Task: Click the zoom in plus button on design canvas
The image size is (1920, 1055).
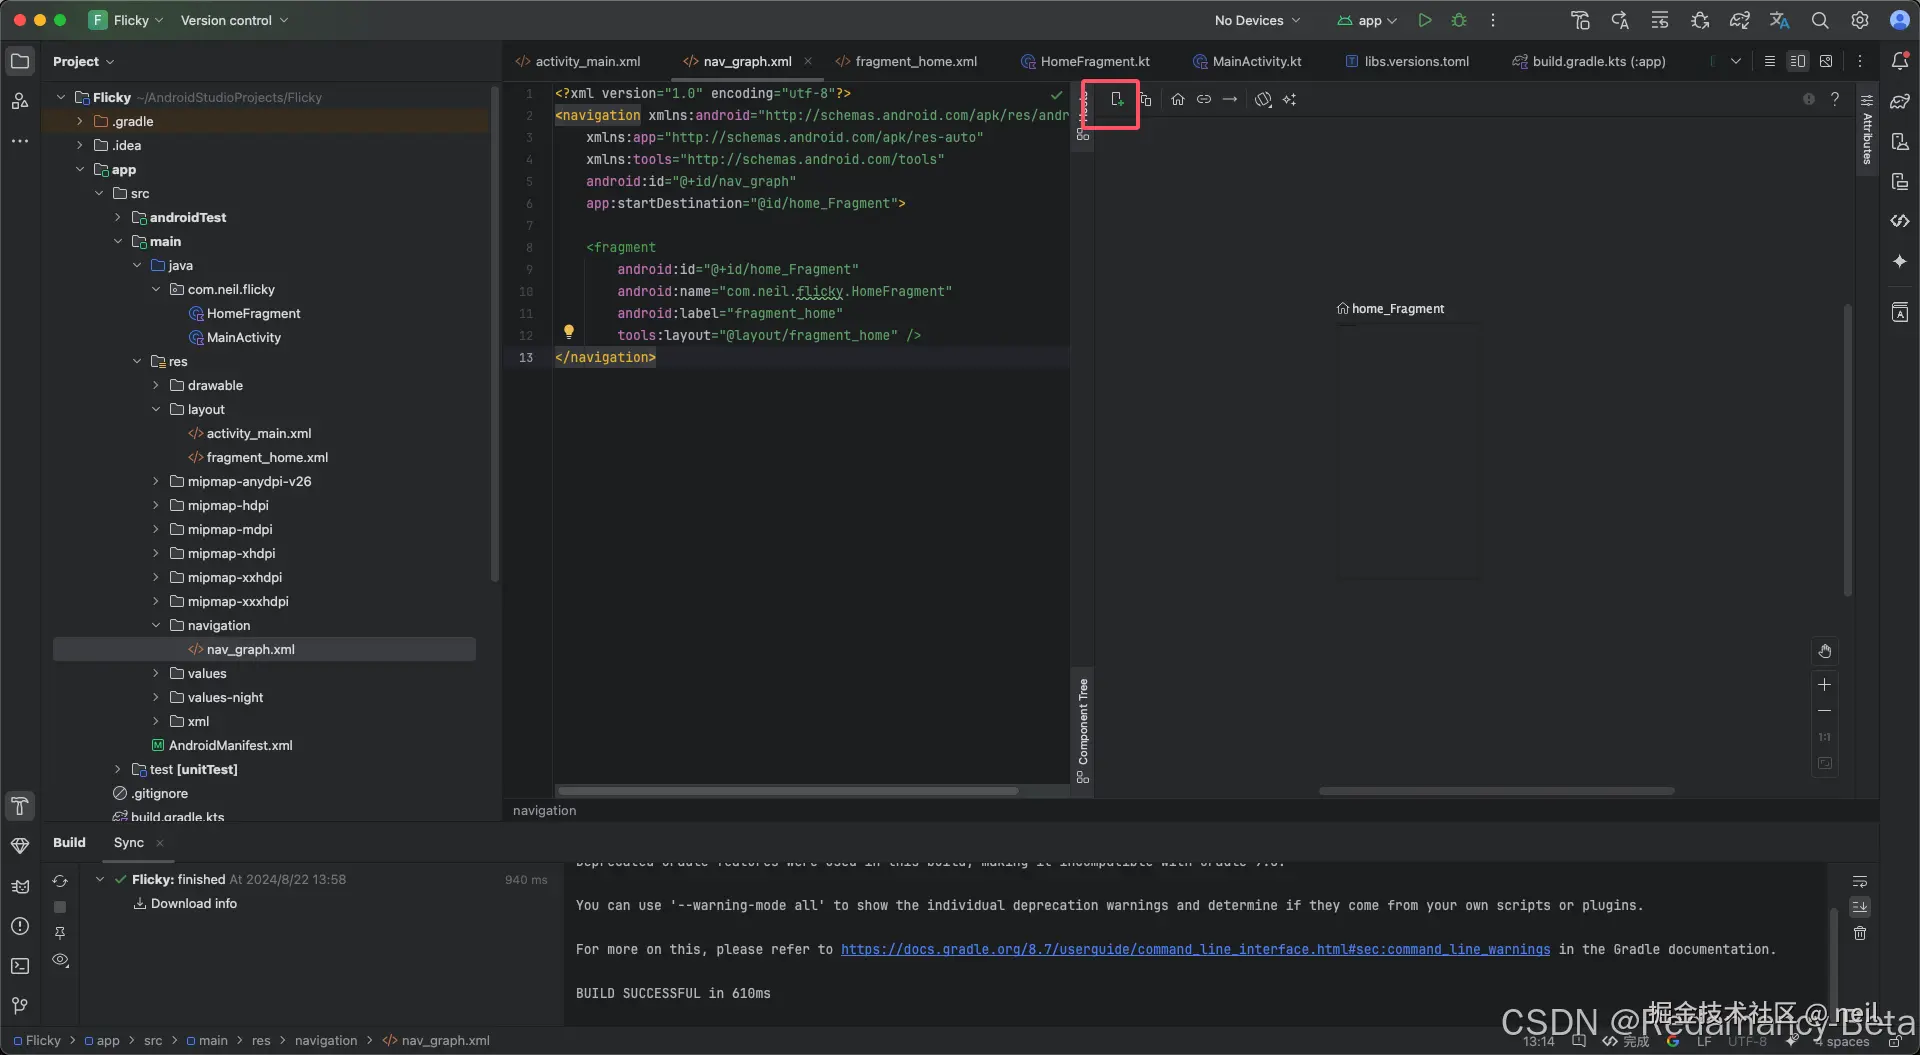Action: [x=1824, y=685]
